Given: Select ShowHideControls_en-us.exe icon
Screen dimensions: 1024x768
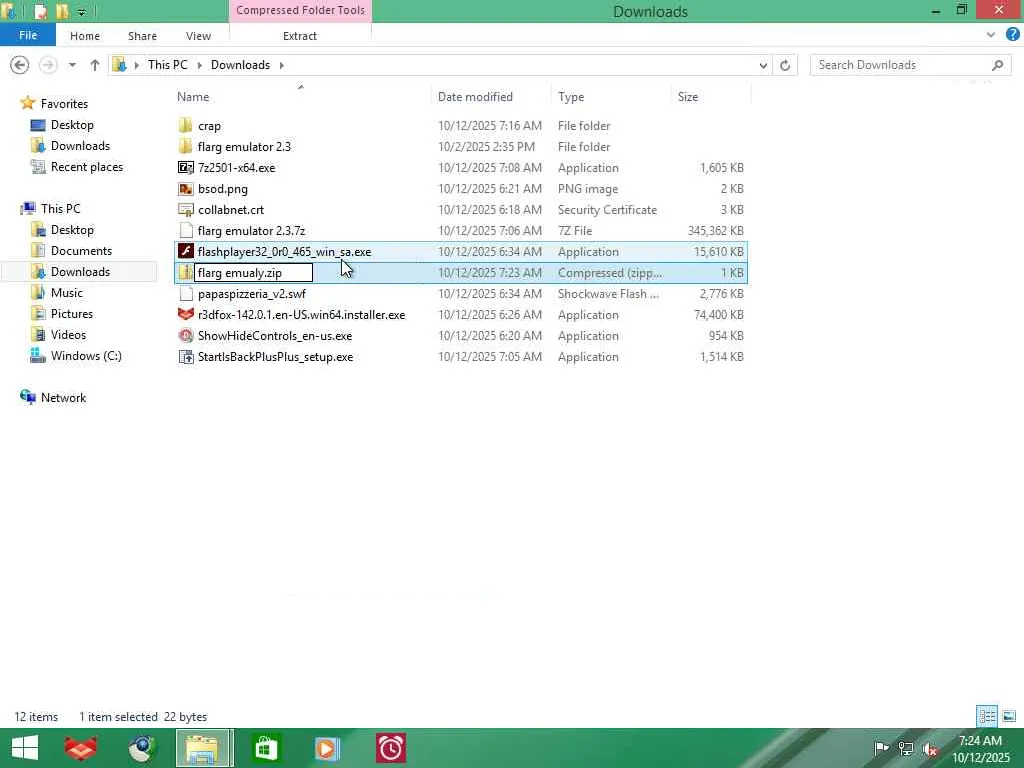Looking at the screenshot, I should (x=186, y=336).
